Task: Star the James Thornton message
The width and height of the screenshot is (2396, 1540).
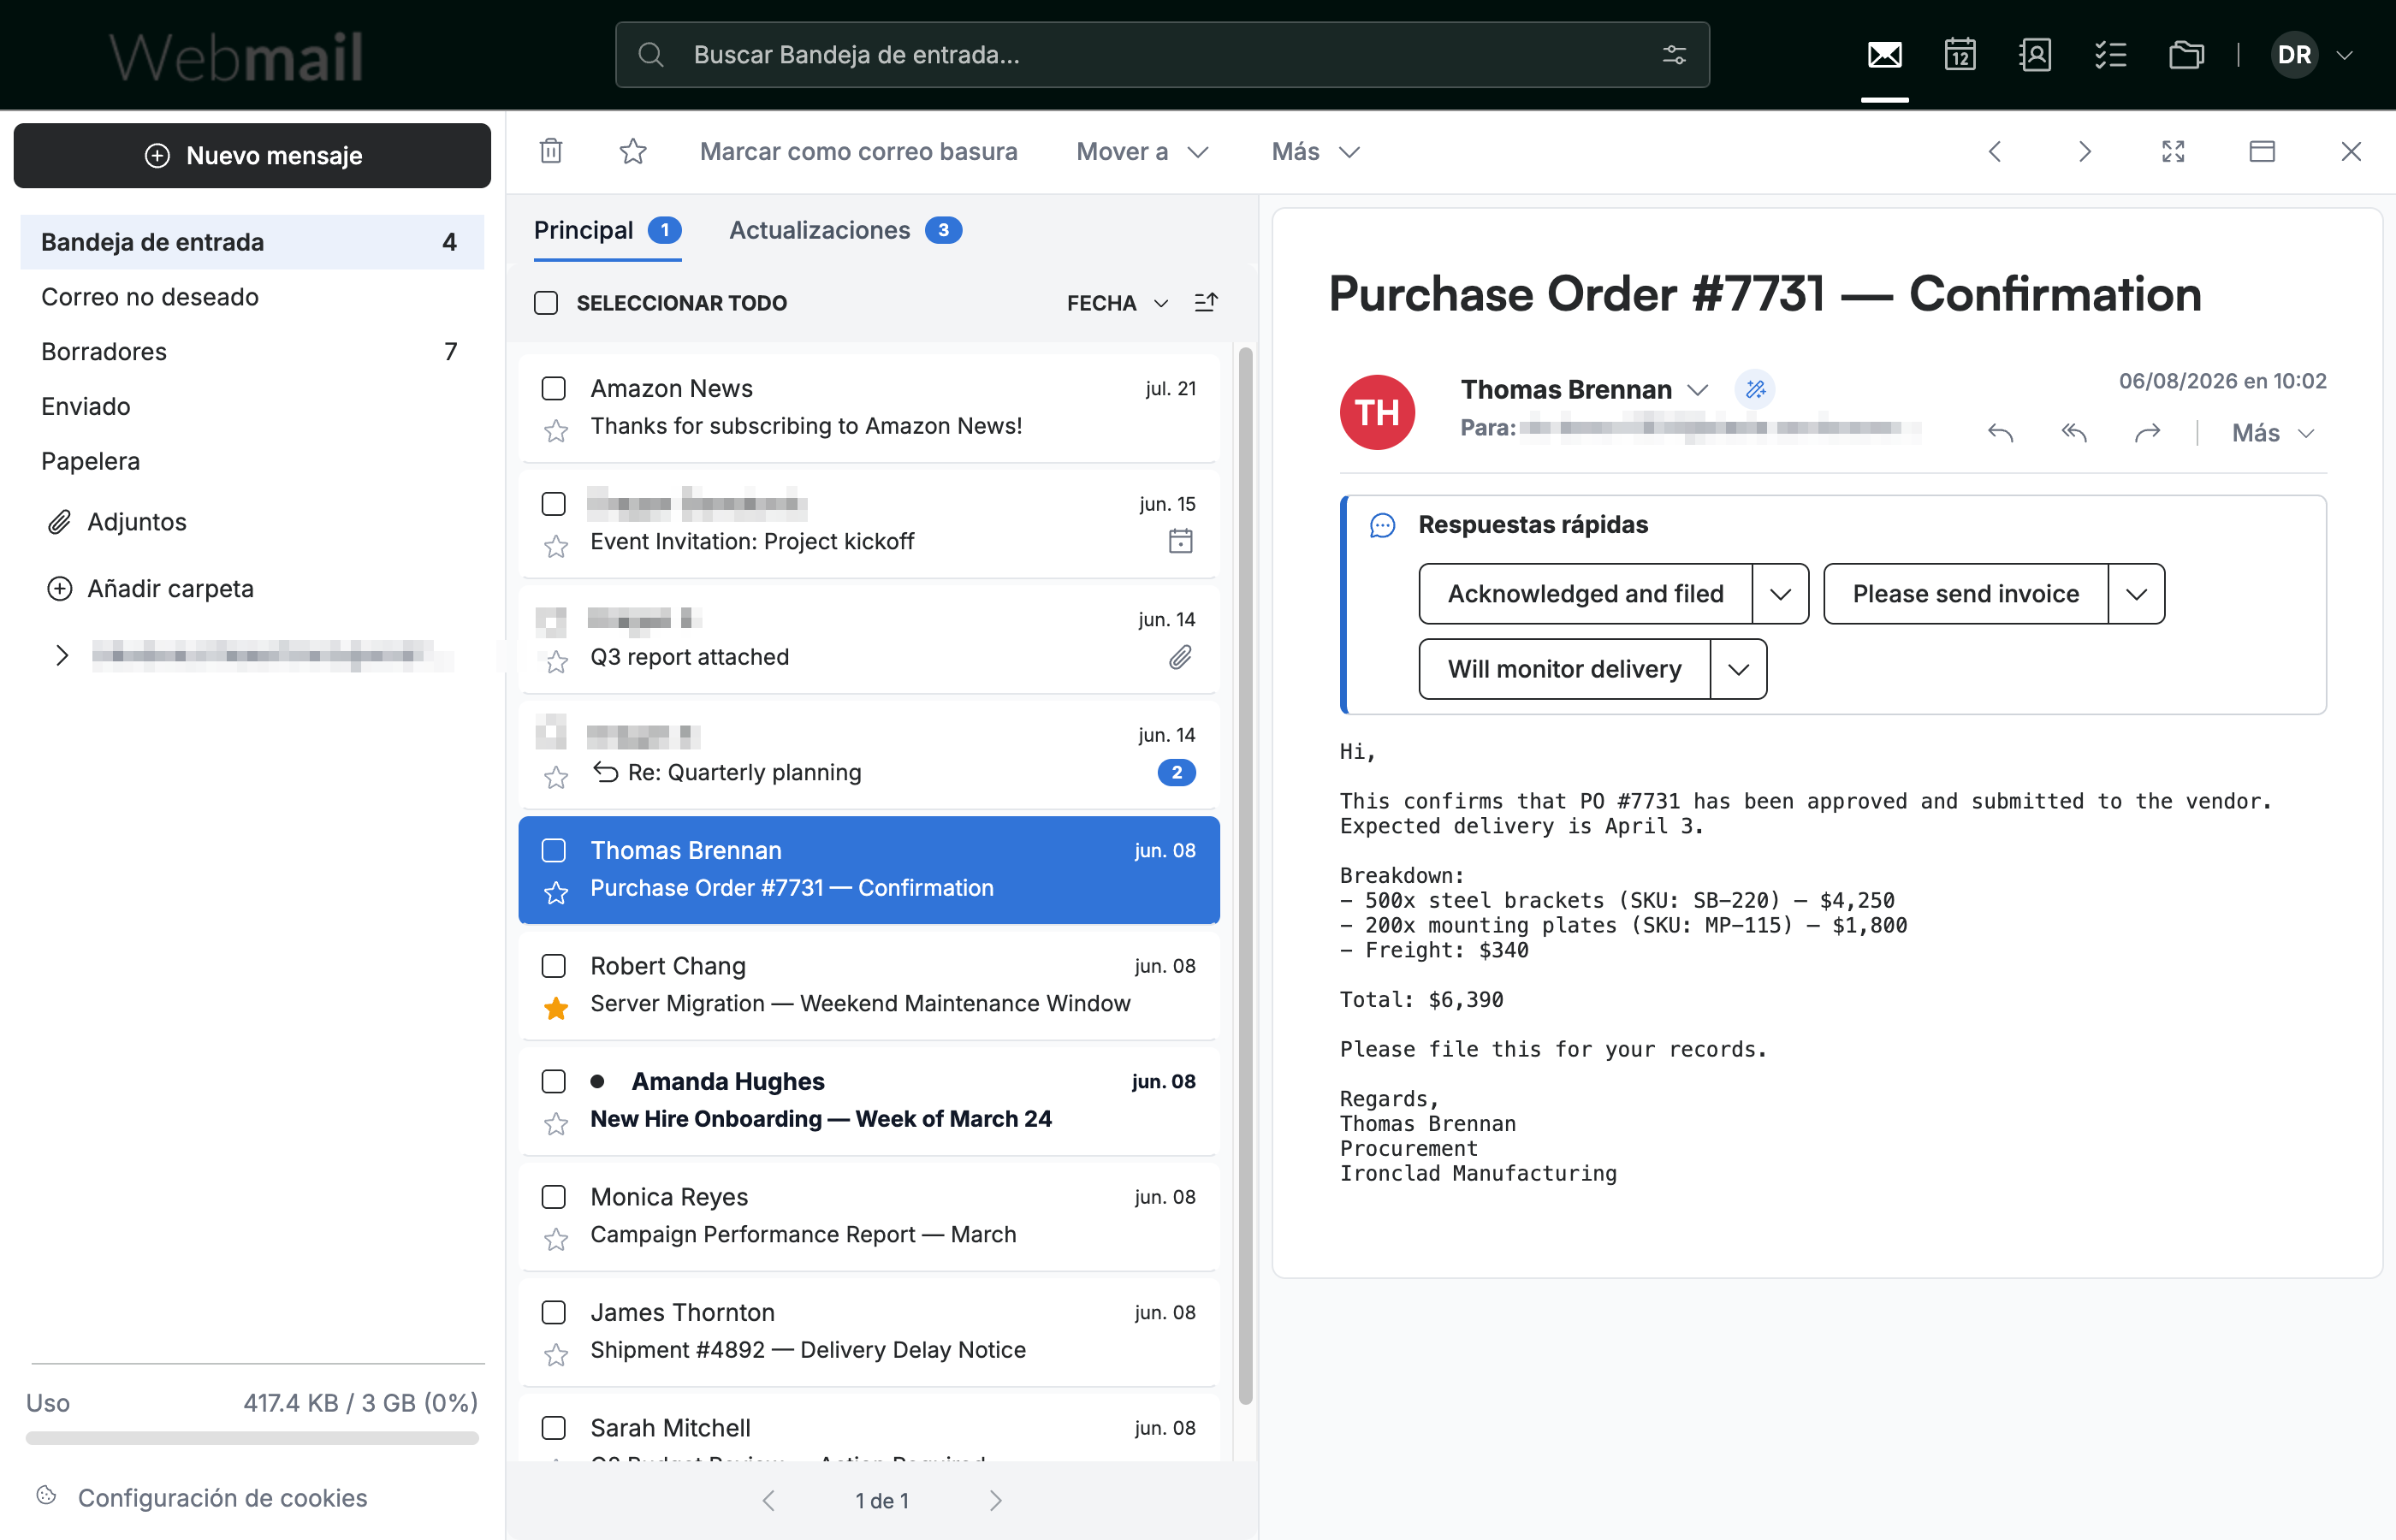Action: (x=556, y=1355)
